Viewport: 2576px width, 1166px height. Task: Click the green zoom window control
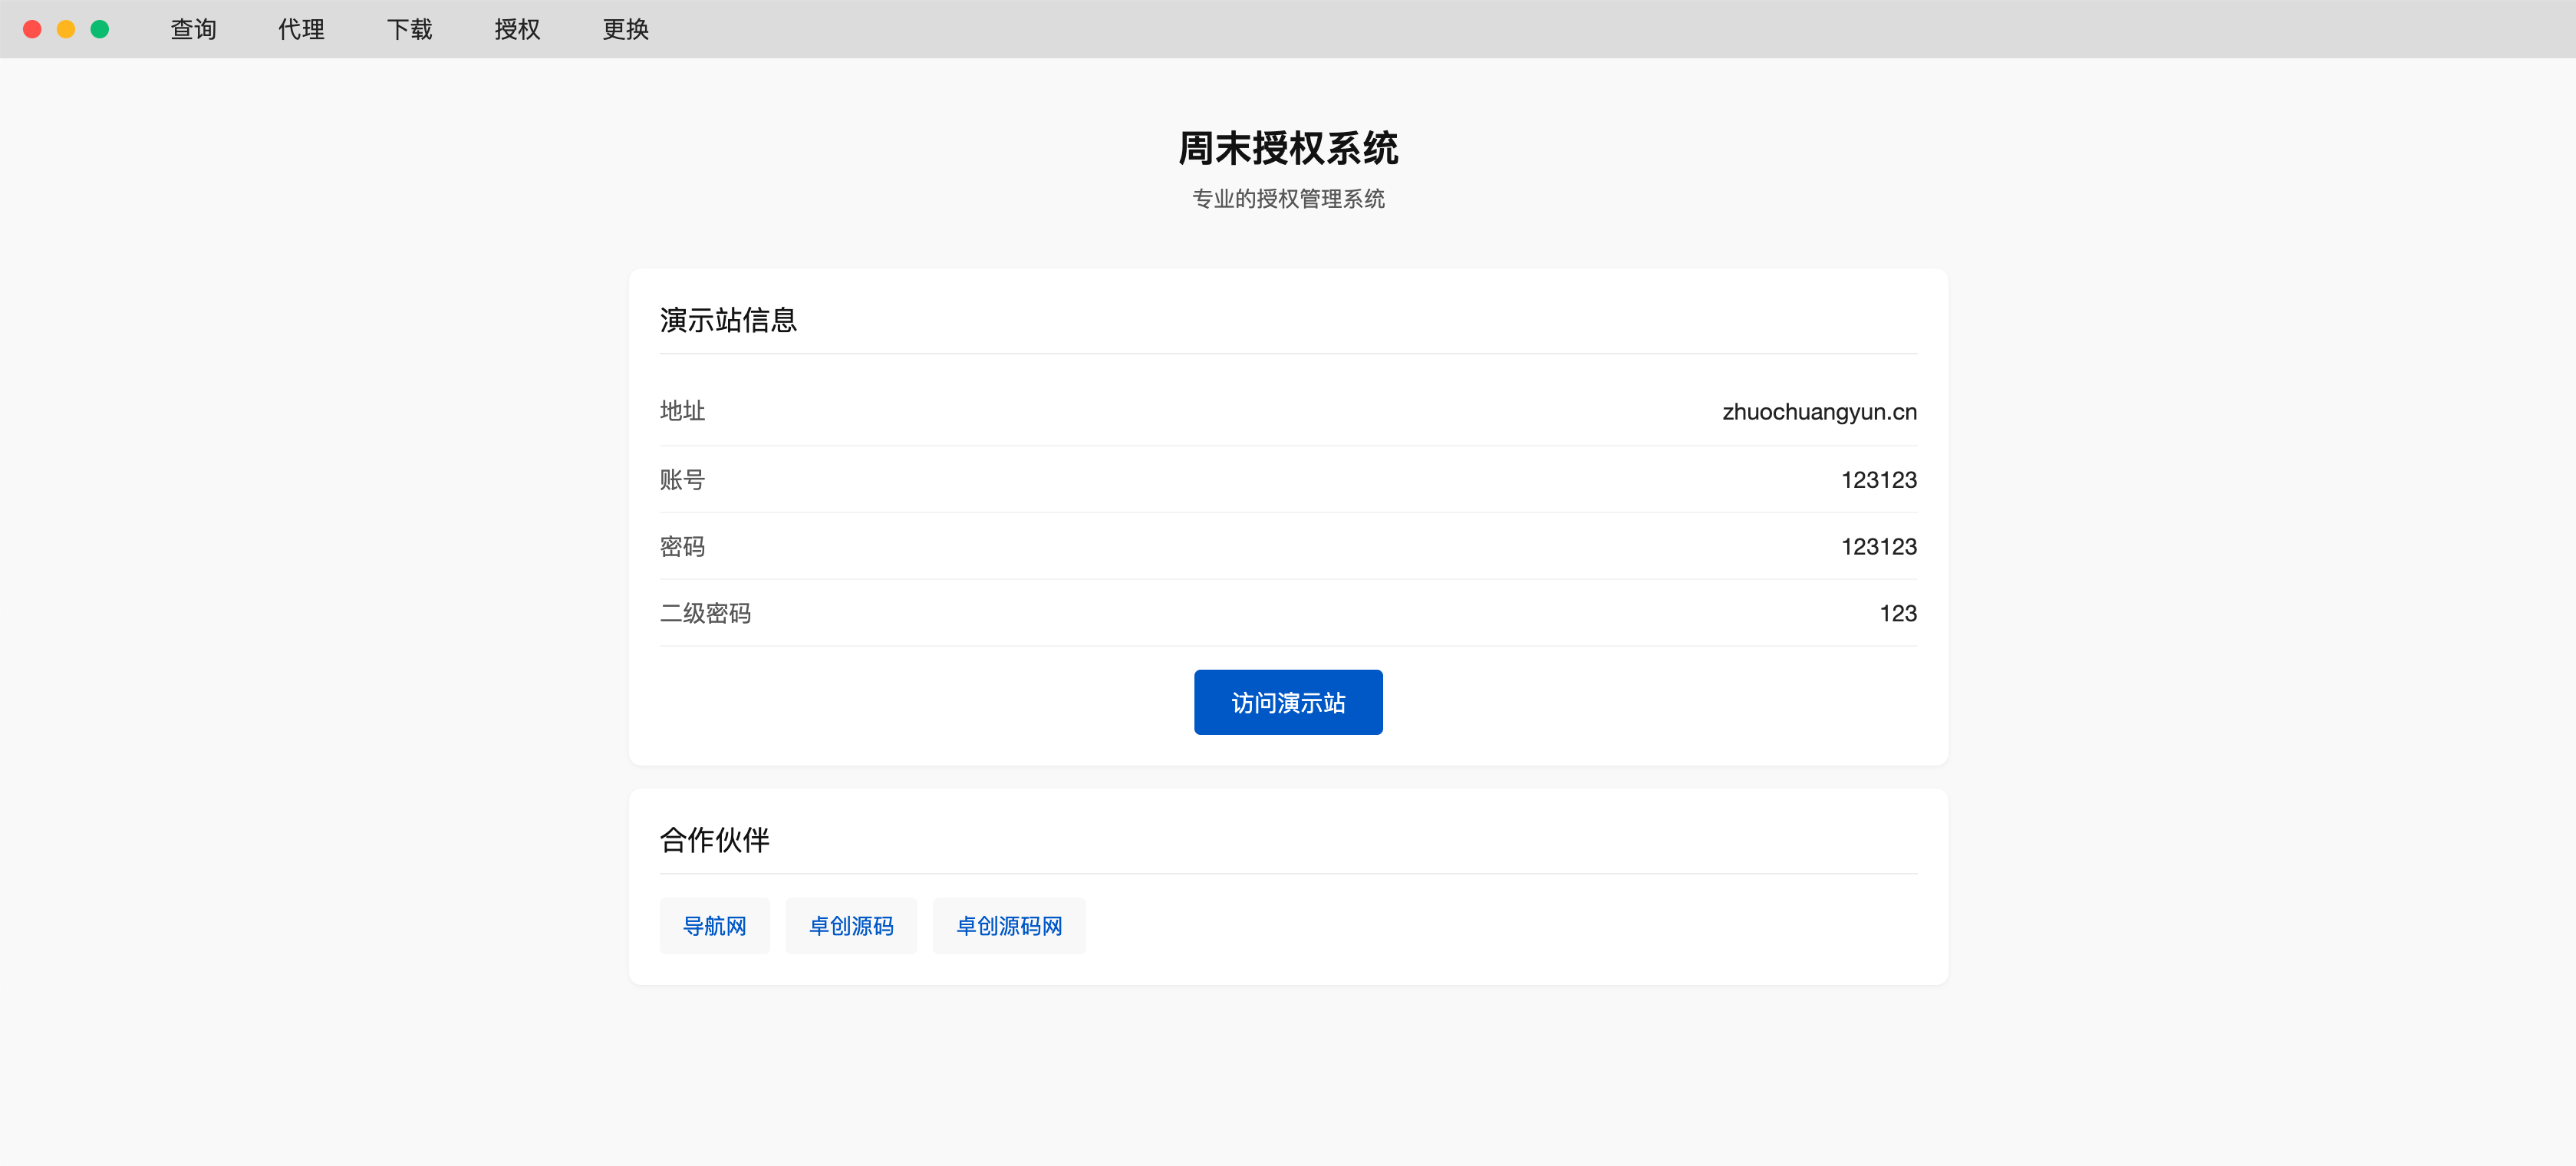101,29
